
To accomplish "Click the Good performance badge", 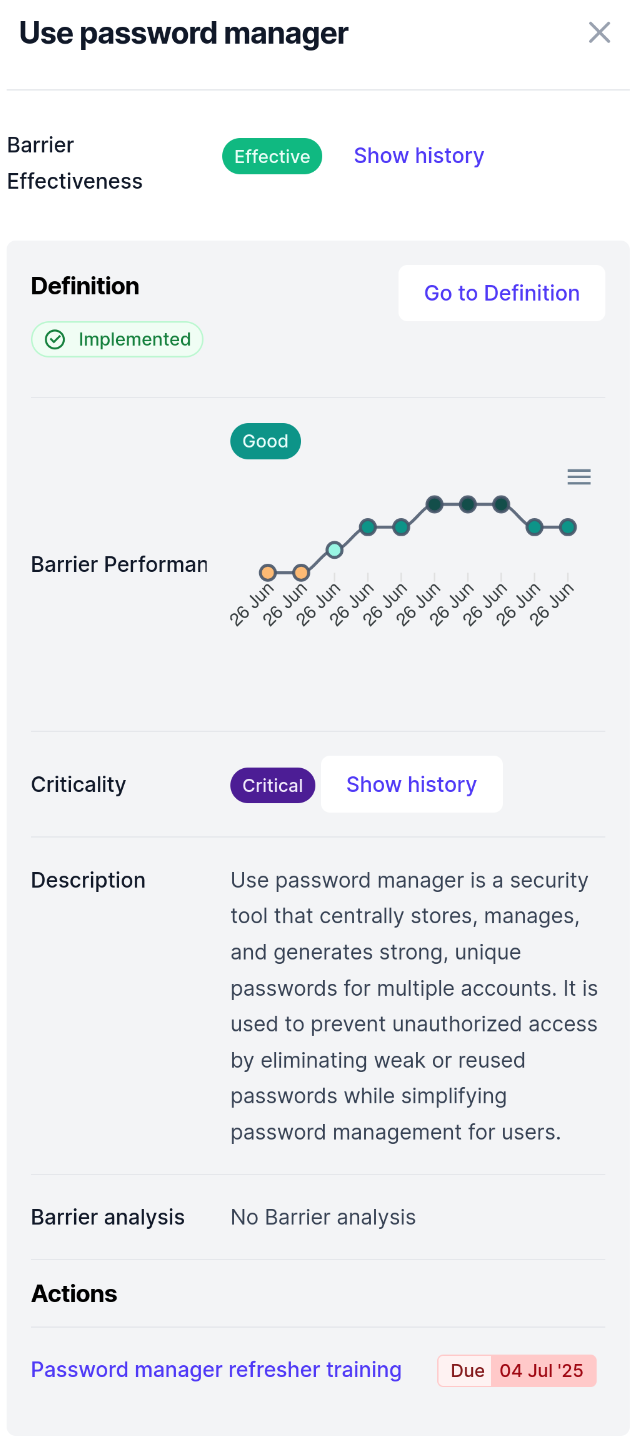I will click(x=265, y=441).
